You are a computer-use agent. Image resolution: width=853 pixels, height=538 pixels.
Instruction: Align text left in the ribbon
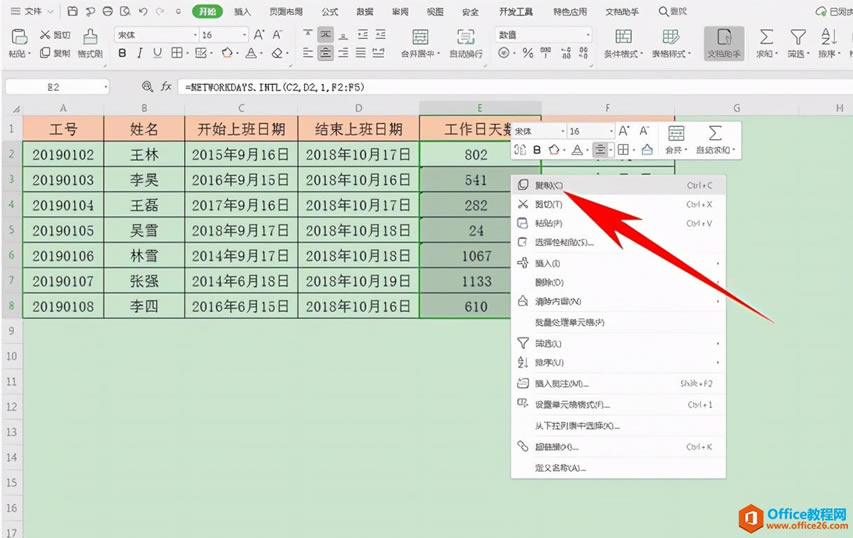point(308,53)
